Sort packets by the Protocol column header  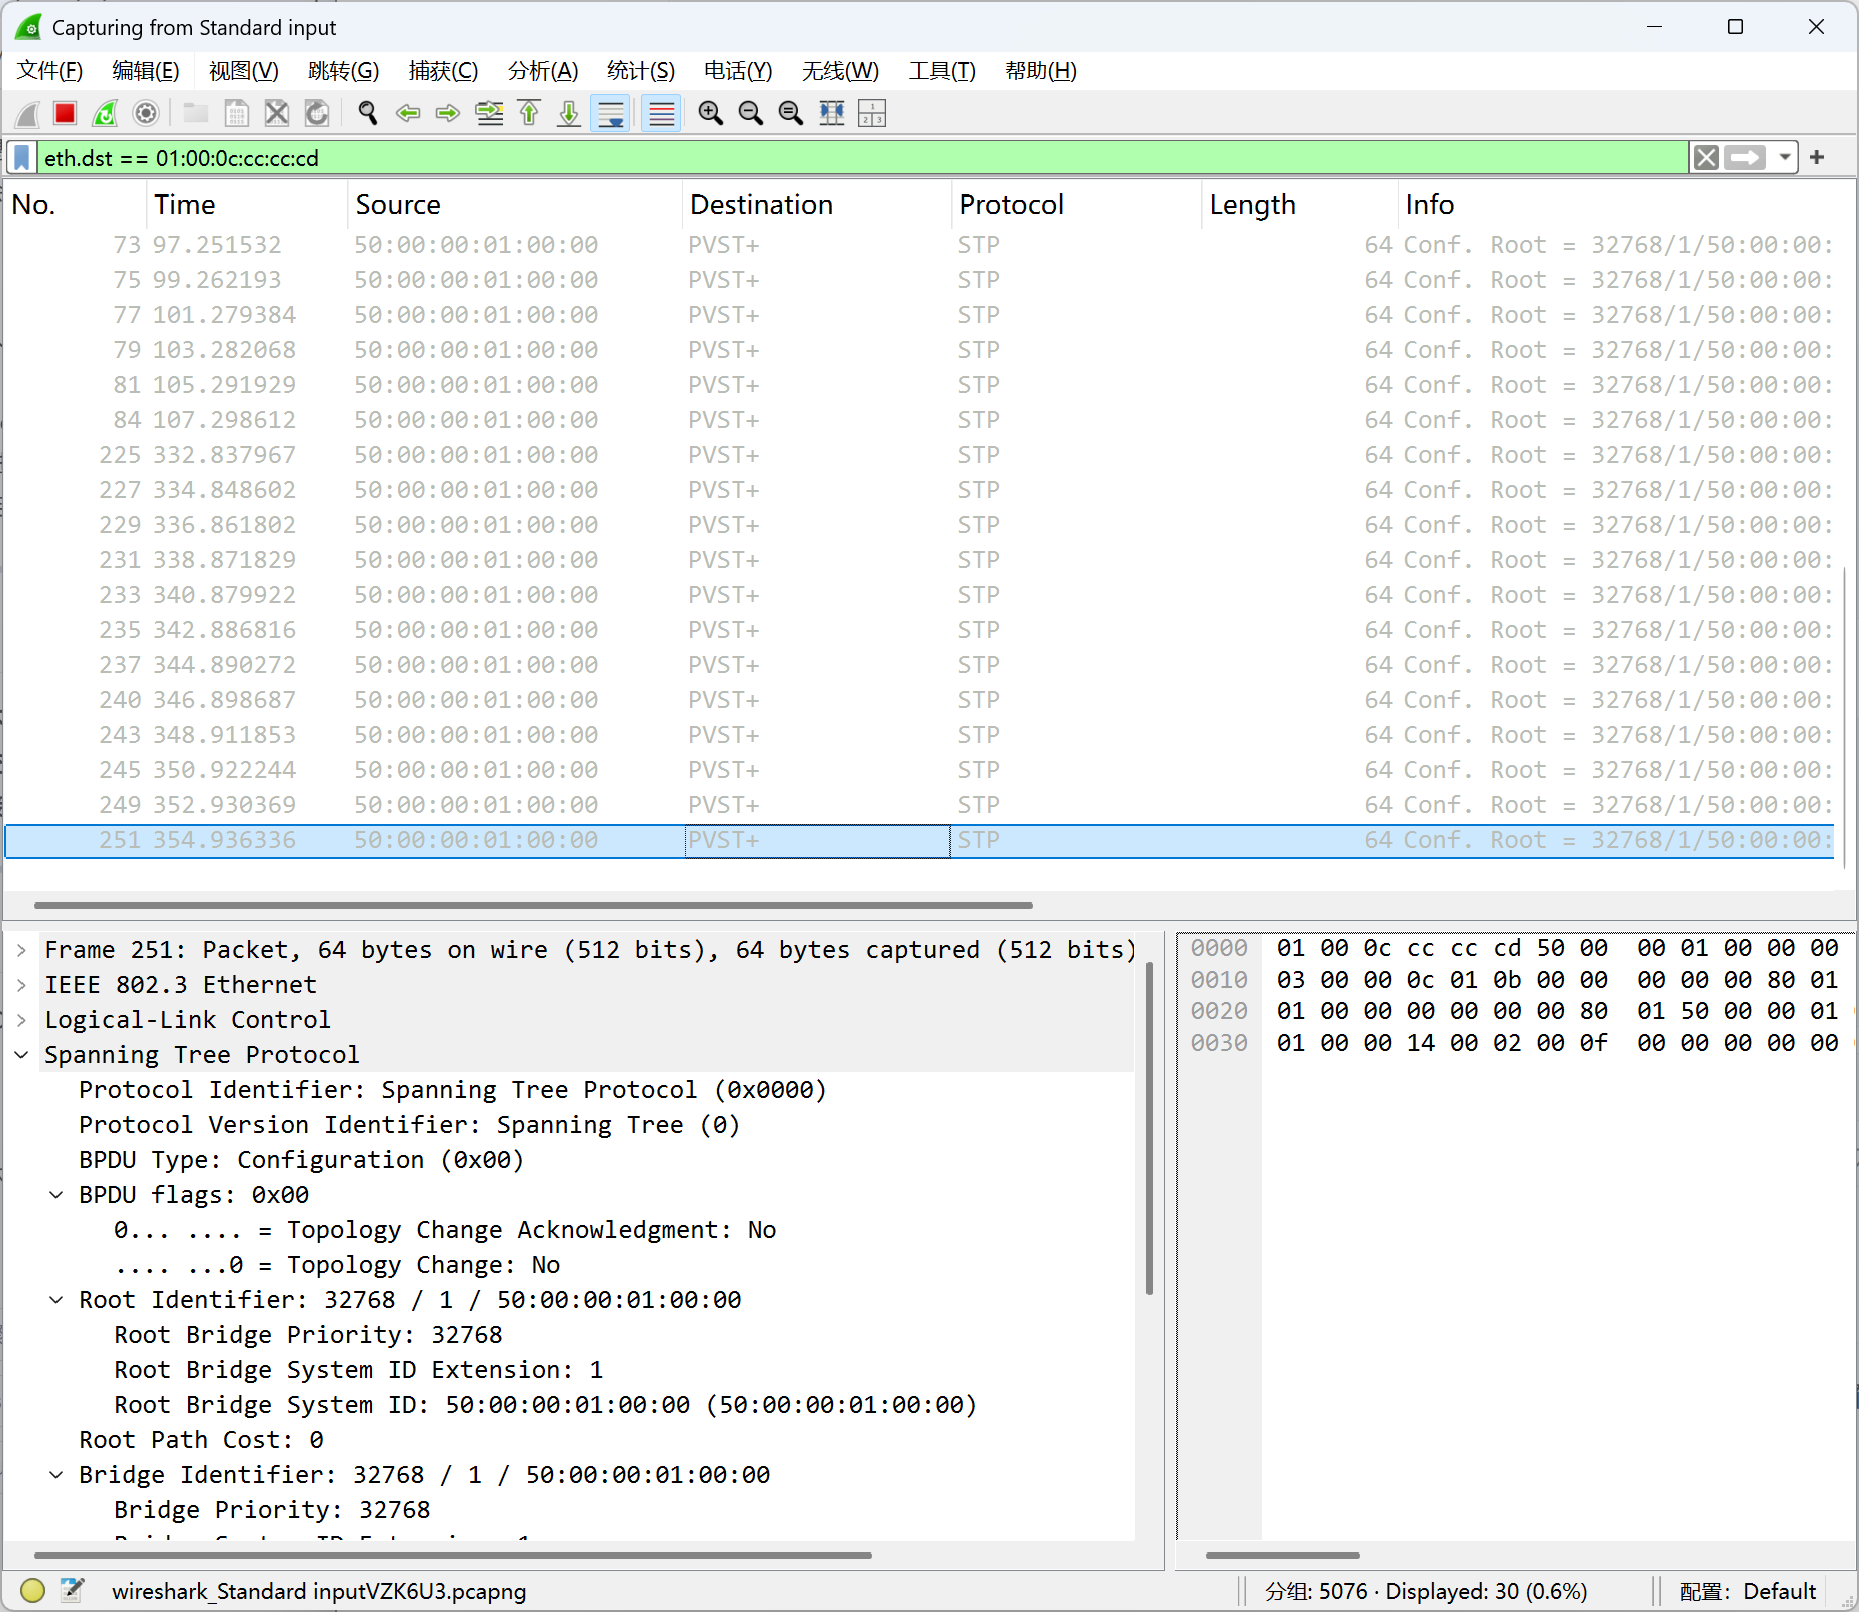click(x=1076, y=205)
